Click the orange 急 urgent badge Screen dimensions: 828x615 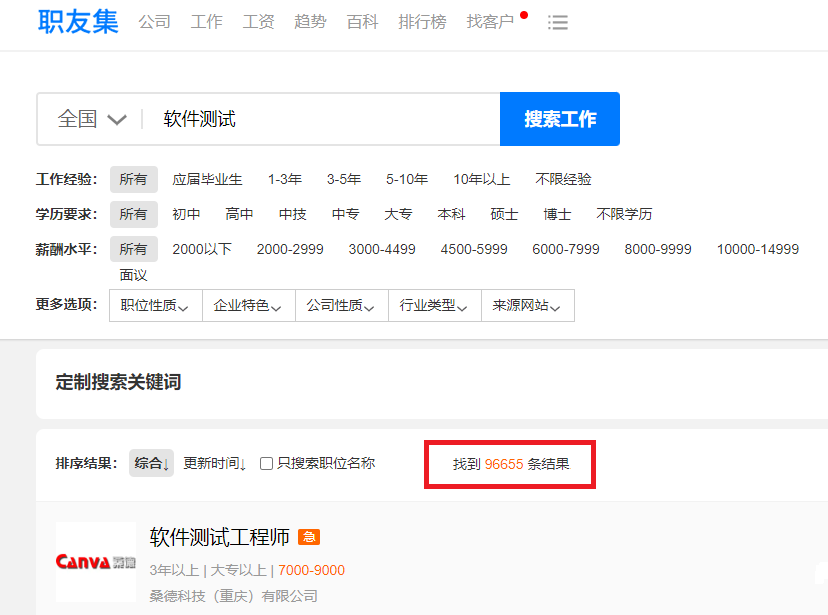(x=309, y=537)
